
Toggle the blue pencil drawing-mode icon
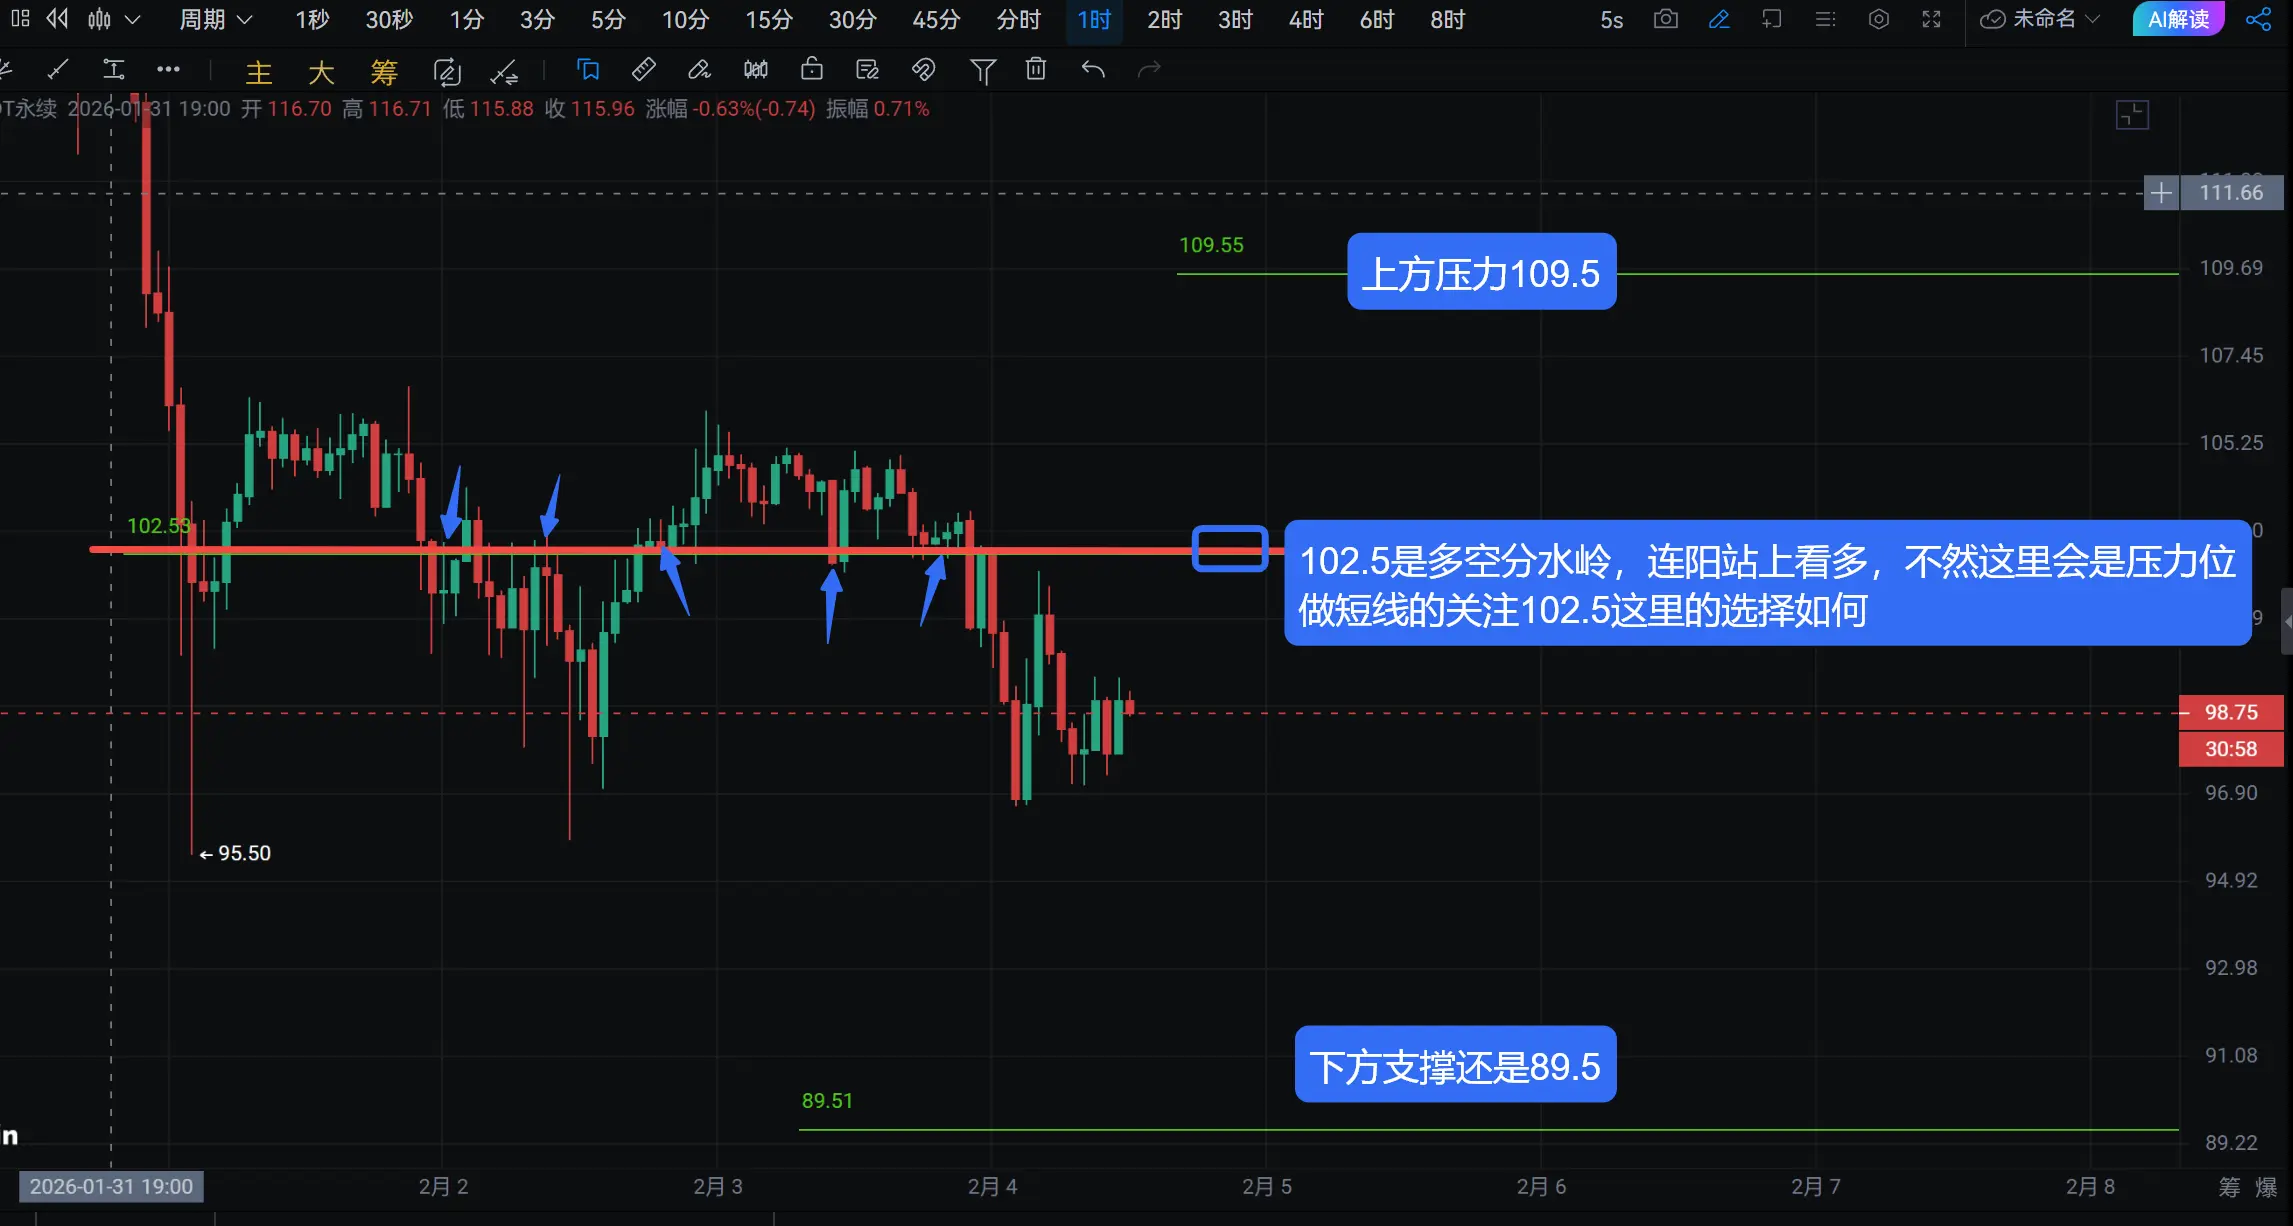click(1719, 19)
